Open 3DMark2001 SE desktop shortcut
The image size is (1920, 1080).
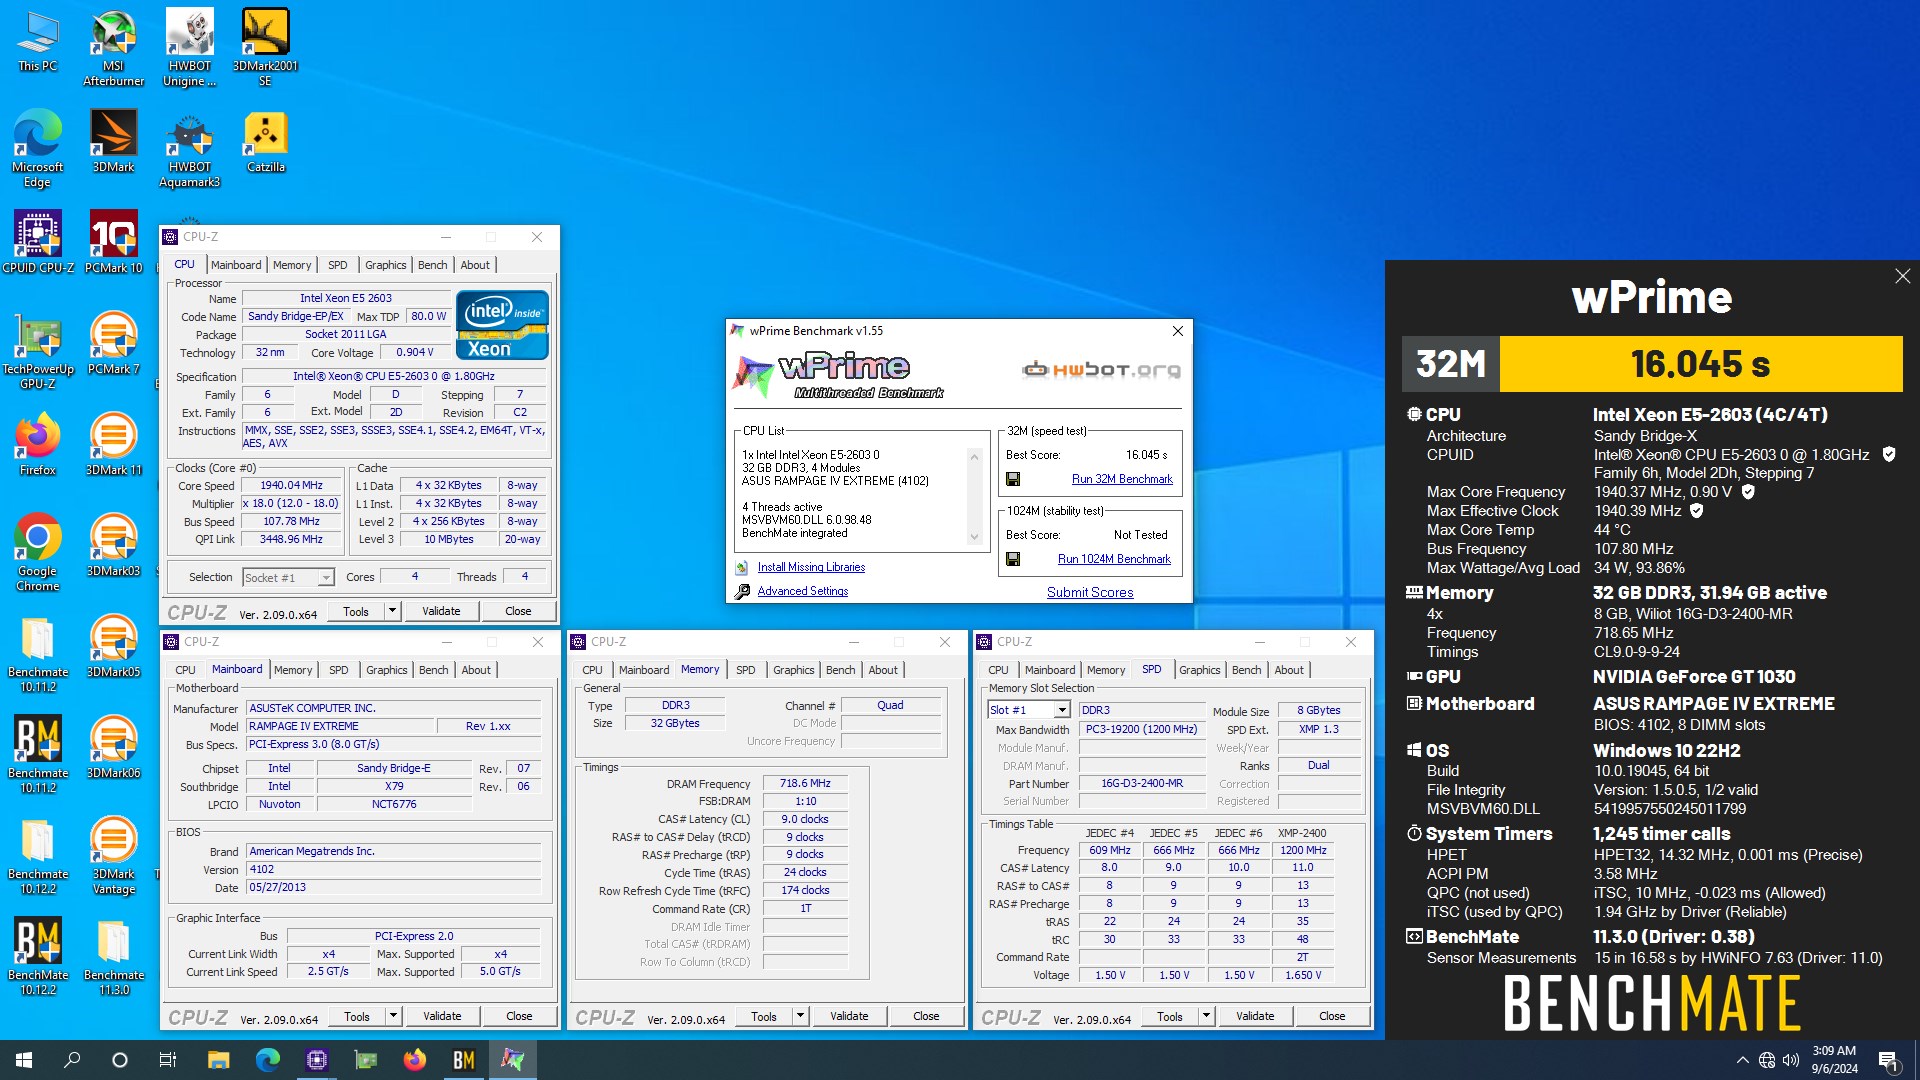[265, 48]
